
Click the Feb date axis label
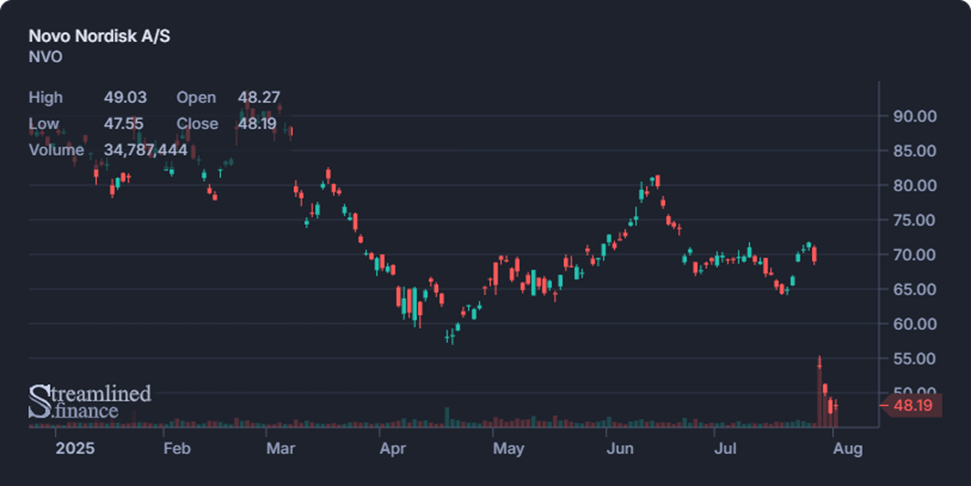click(177, 448)
